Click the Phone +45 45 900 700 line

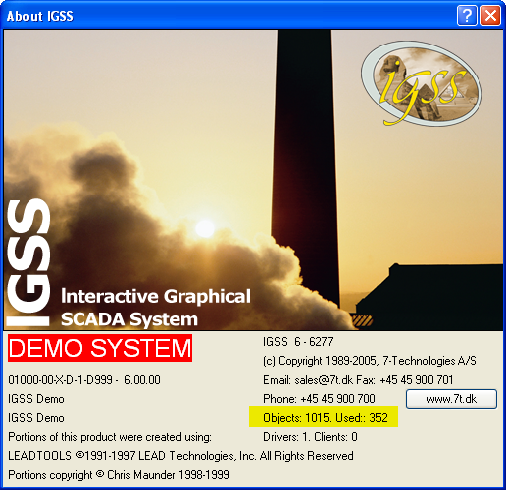coord(319,399)
